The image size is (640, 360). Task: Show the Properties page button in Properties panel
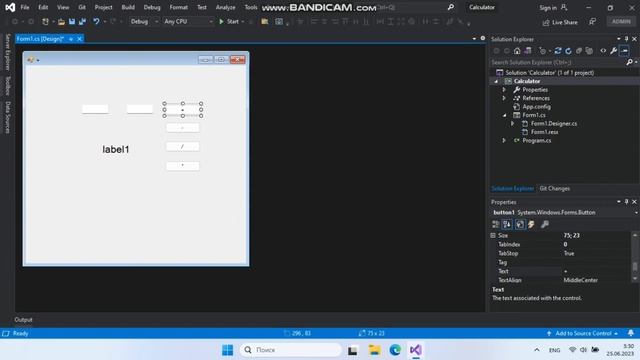(520, 224)
